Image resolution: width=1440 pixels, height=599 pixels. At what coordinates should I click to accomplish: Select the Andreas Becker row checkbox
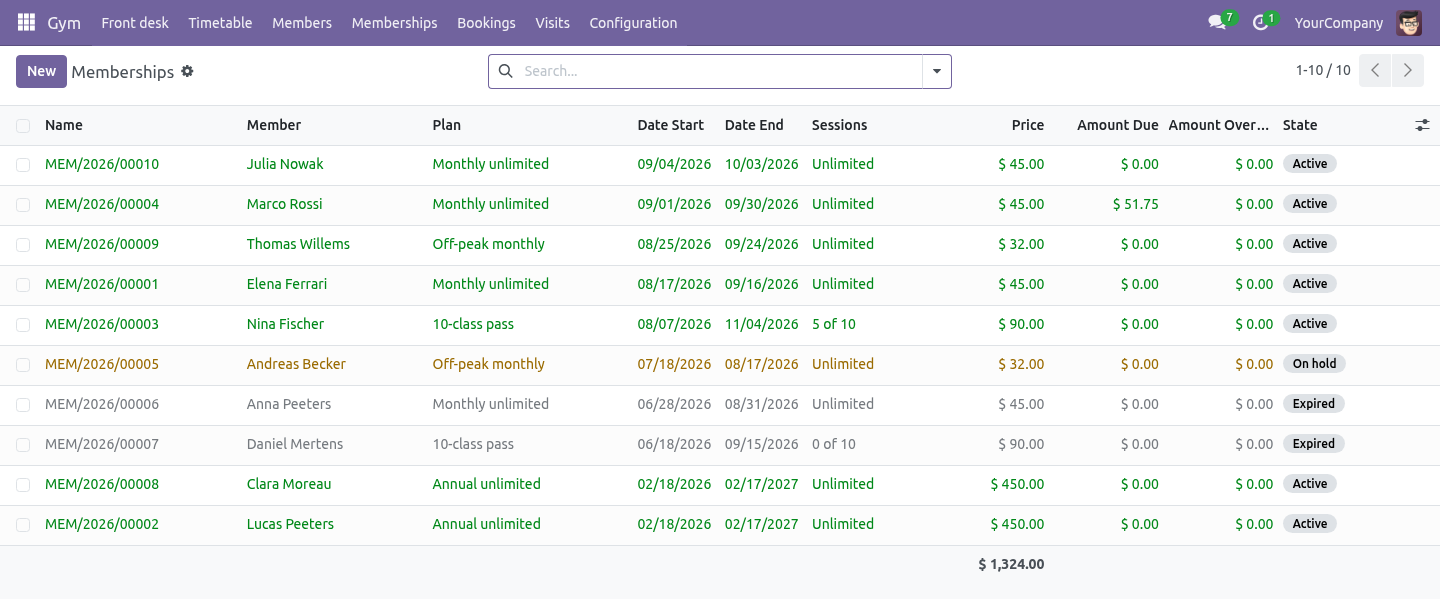pos(23,365)
